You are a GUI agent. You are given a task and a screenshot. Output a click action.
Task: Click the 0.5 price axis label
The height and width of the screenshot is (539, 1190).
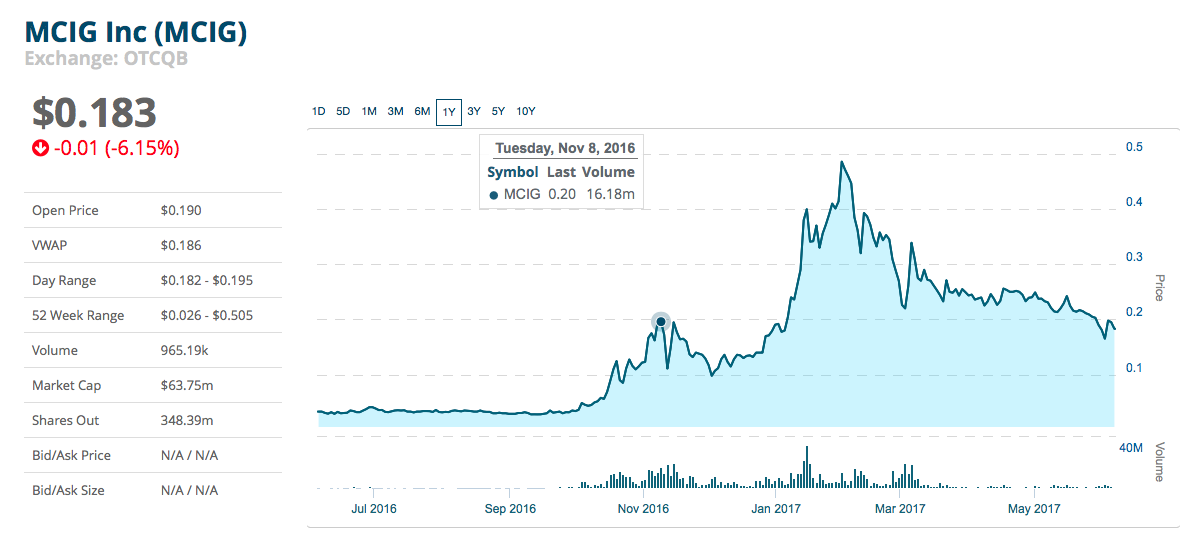tap(1134, 147)
